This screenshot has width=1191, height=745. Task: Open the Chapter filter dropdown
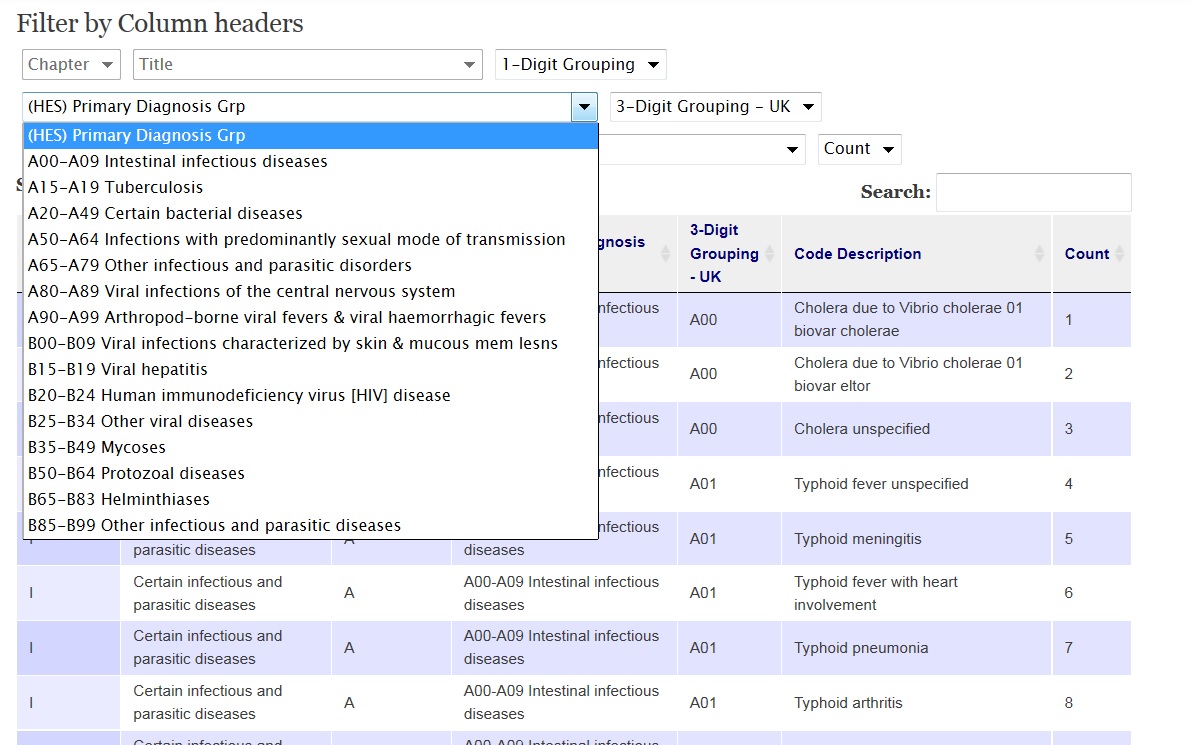point(71,65)
